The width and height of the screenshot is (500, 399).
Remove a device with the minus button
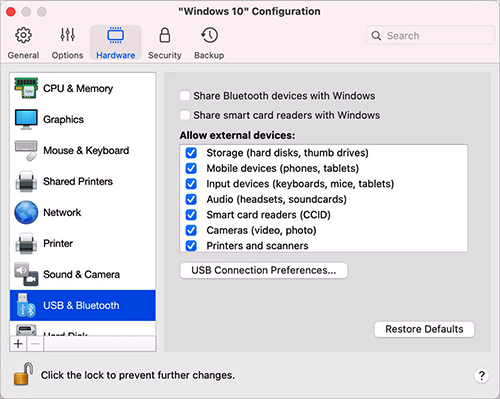(x=35, y=344)
